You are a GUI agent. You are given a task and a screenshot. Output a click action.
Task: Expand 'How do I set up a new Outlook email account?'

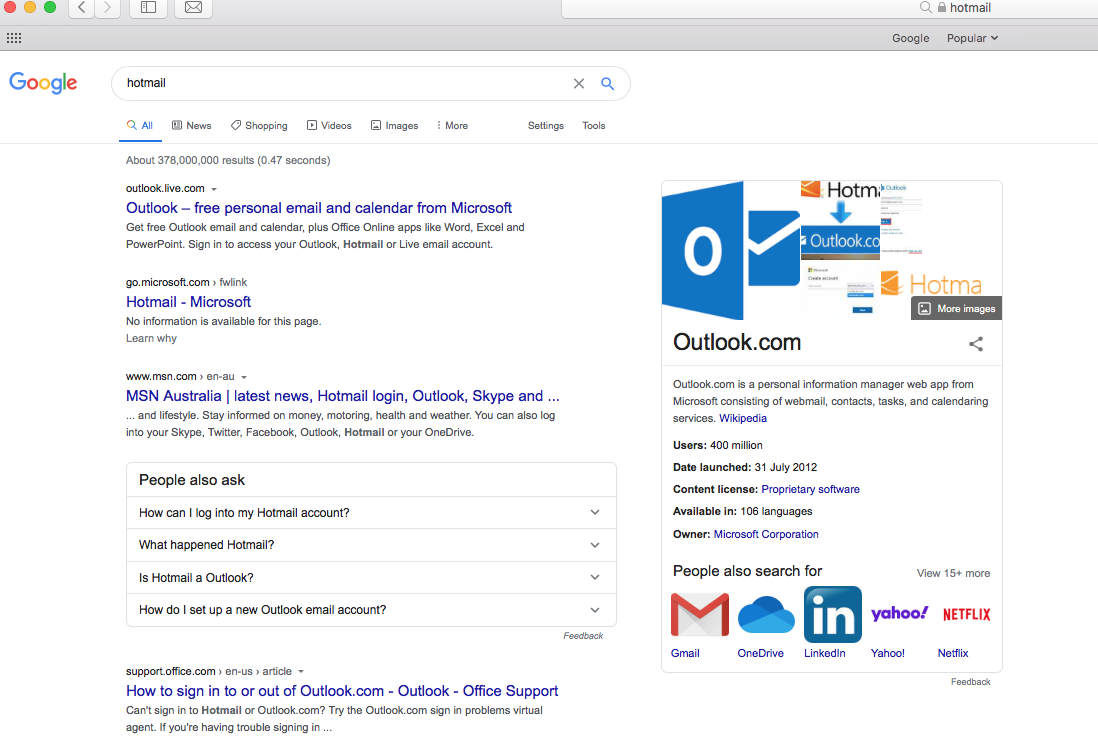click(x=371, y=609)
